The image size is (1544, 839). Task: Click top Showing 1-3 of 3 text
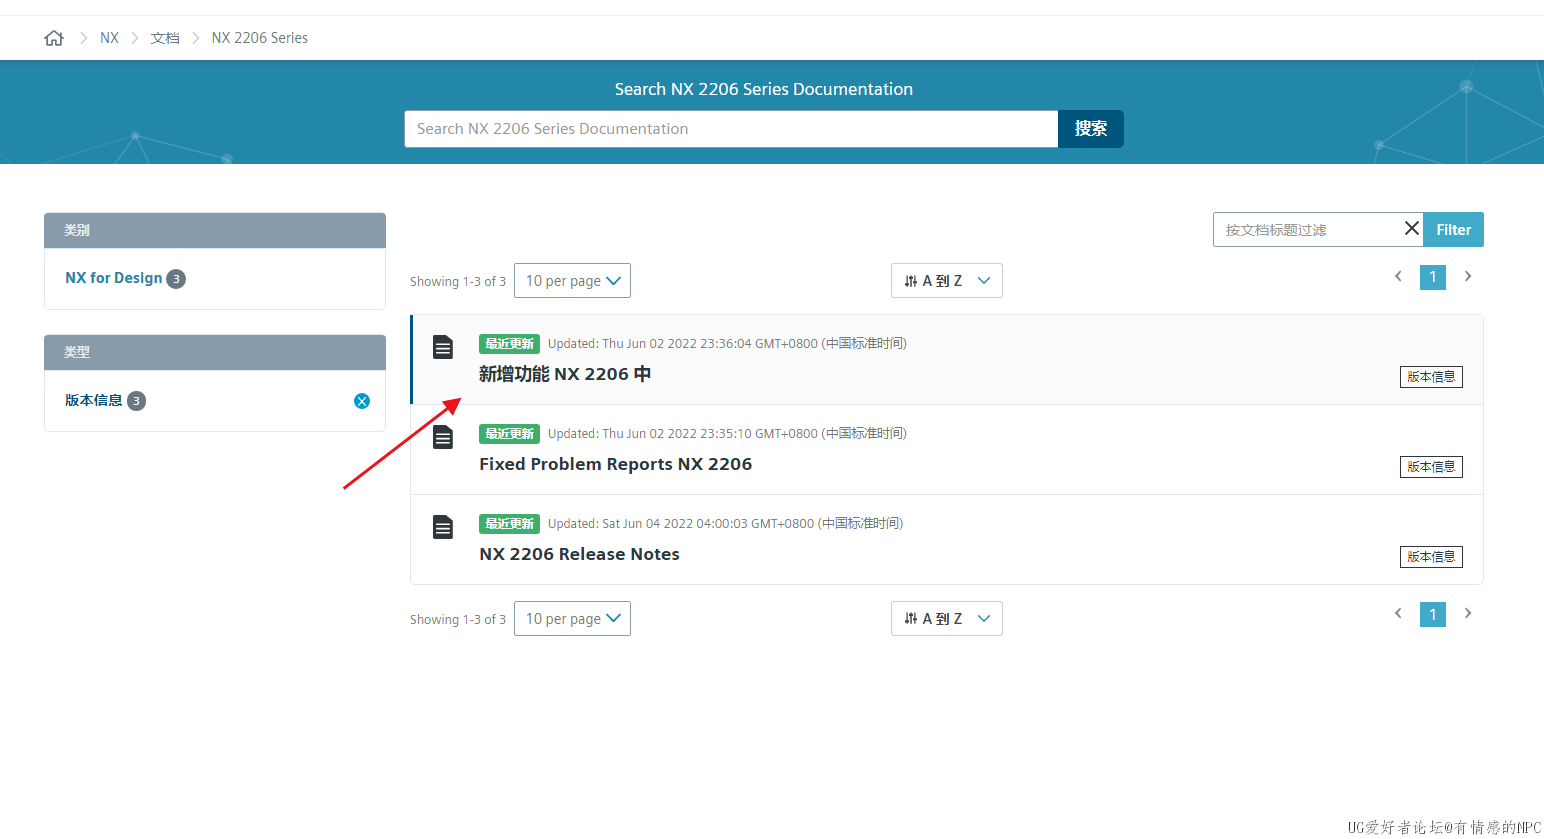tap(458, 282)
